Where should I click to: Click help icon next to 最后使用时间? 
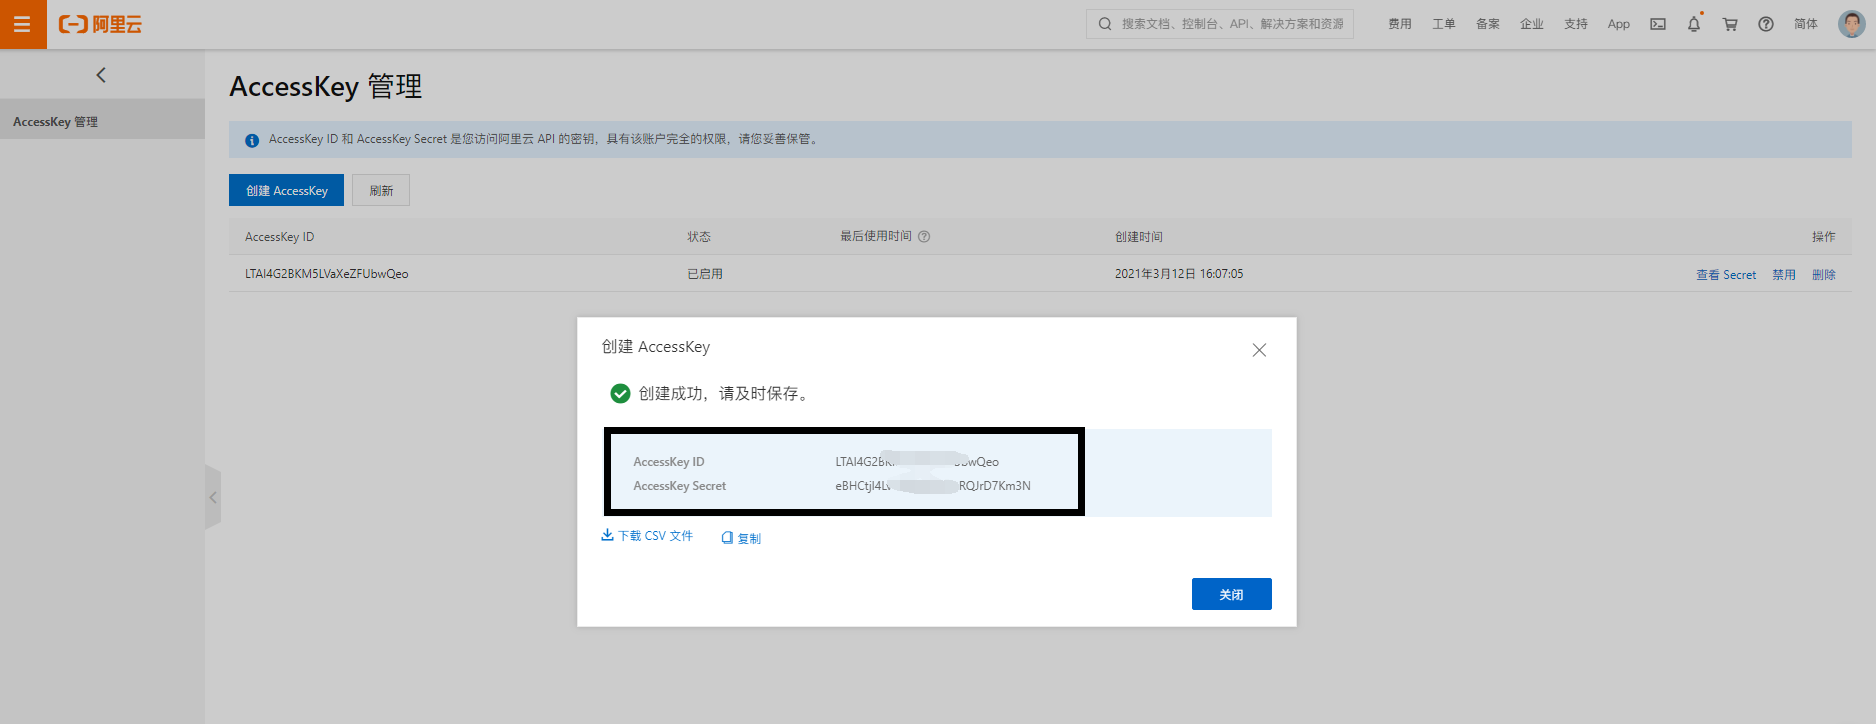[x=924, y=237]
